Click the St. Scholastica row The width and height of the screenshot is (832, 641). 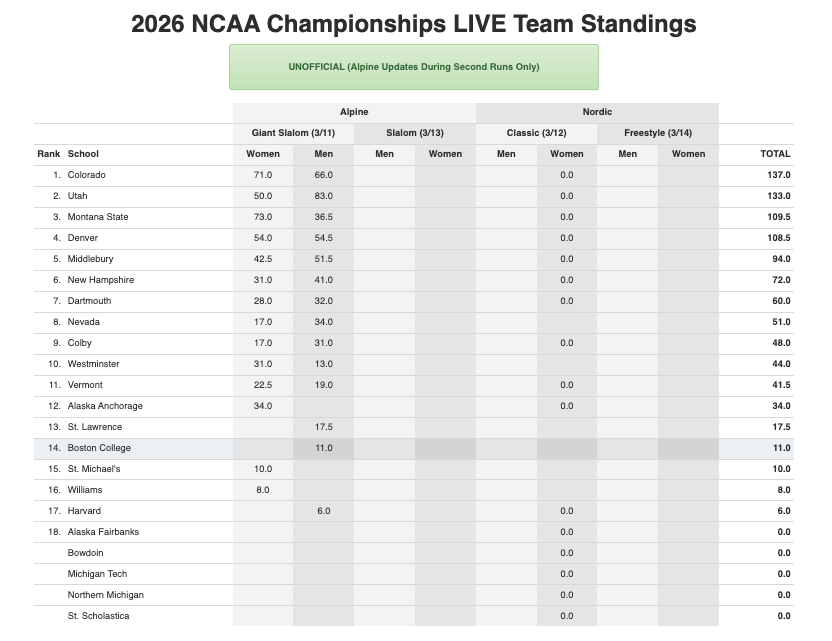click(x=98, y=616)
